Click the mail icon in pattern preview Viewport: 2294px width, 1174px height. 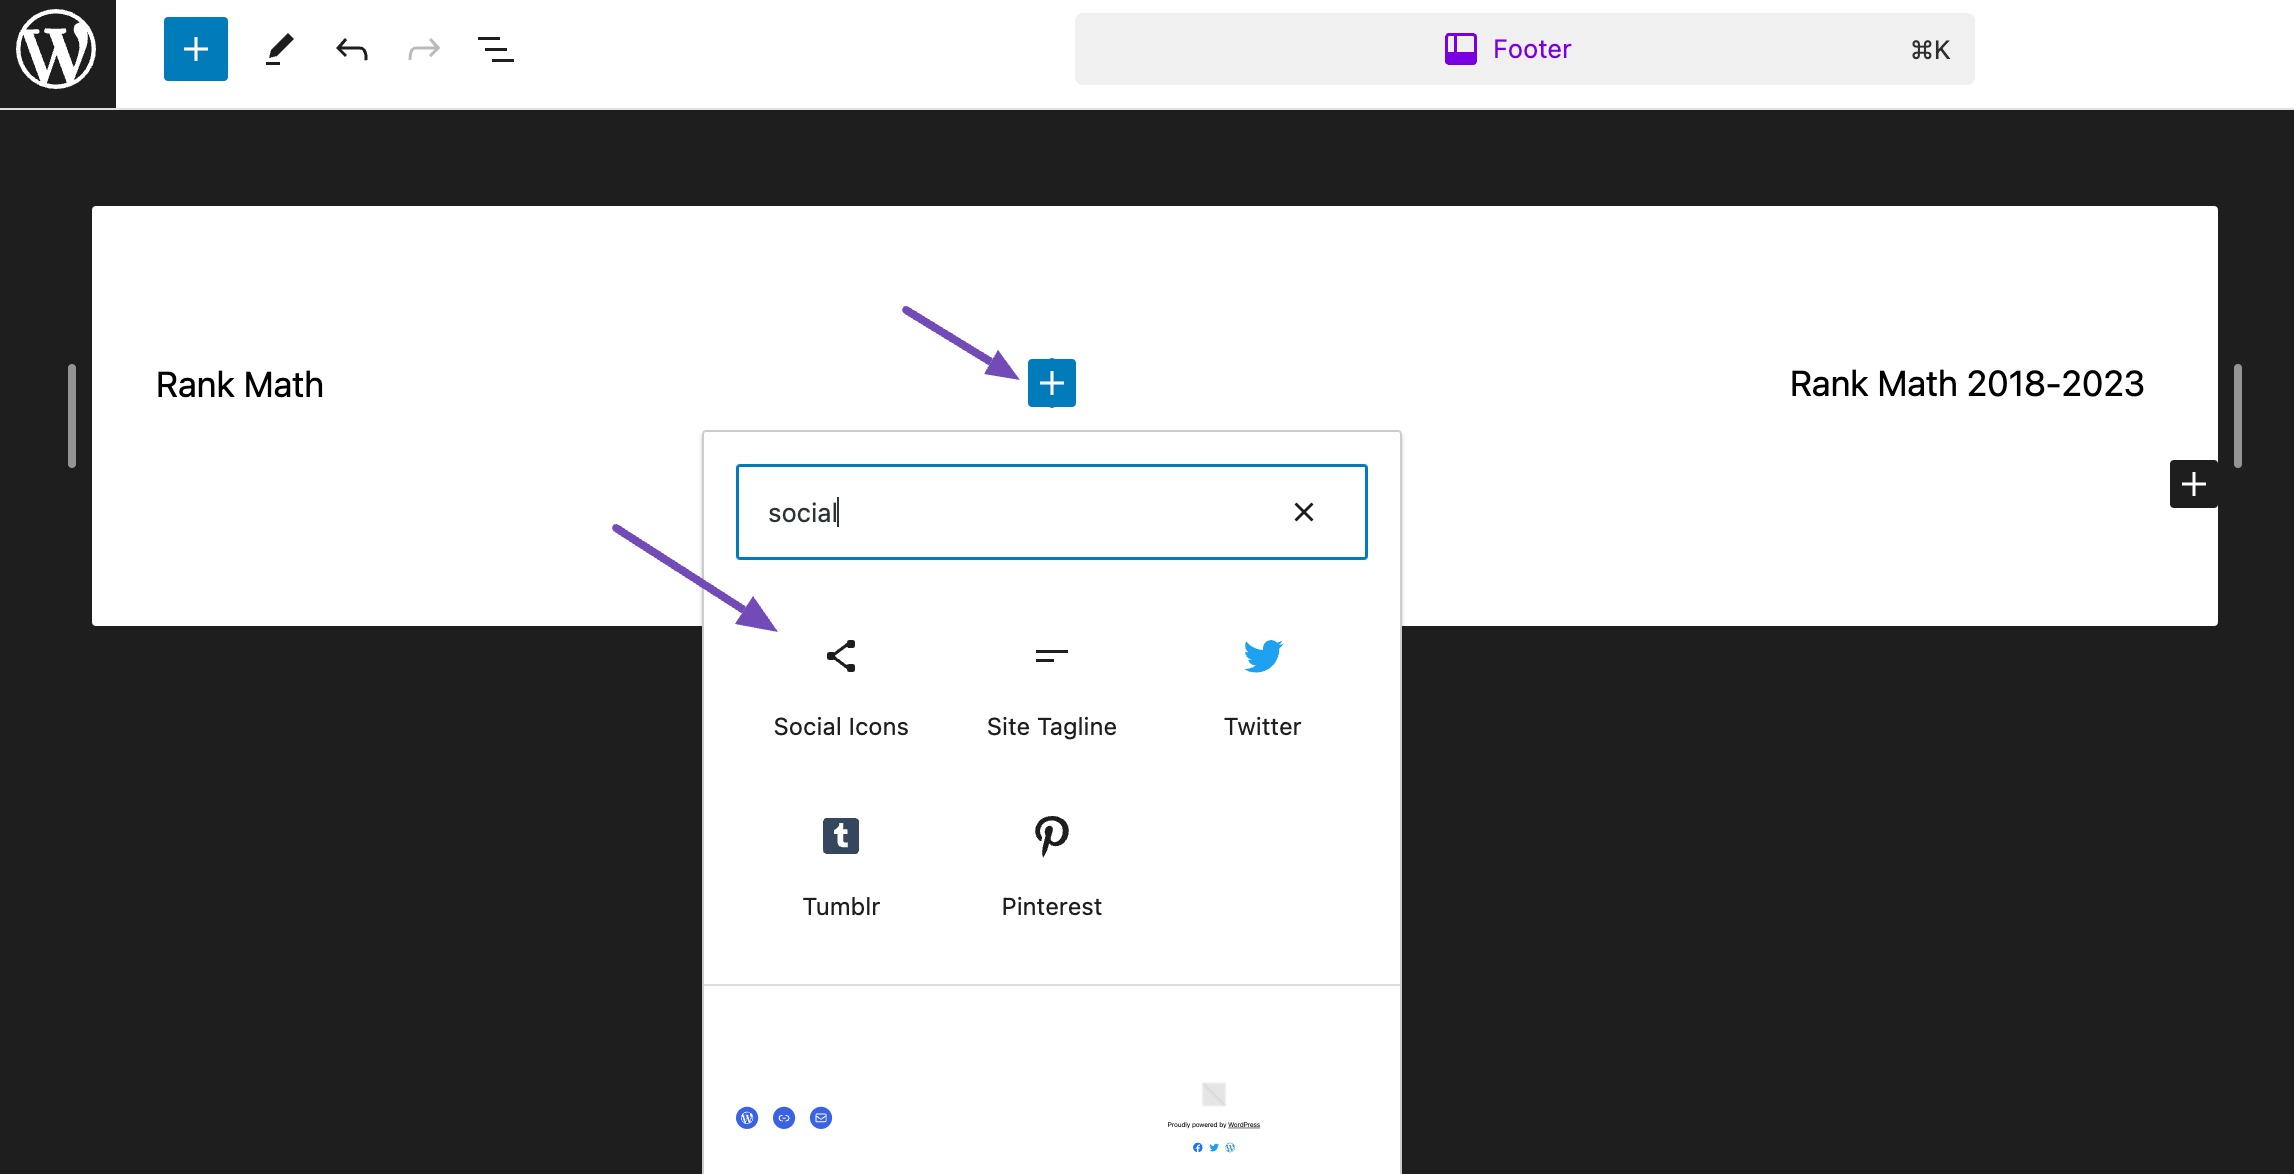click(x=821, y=1118)
